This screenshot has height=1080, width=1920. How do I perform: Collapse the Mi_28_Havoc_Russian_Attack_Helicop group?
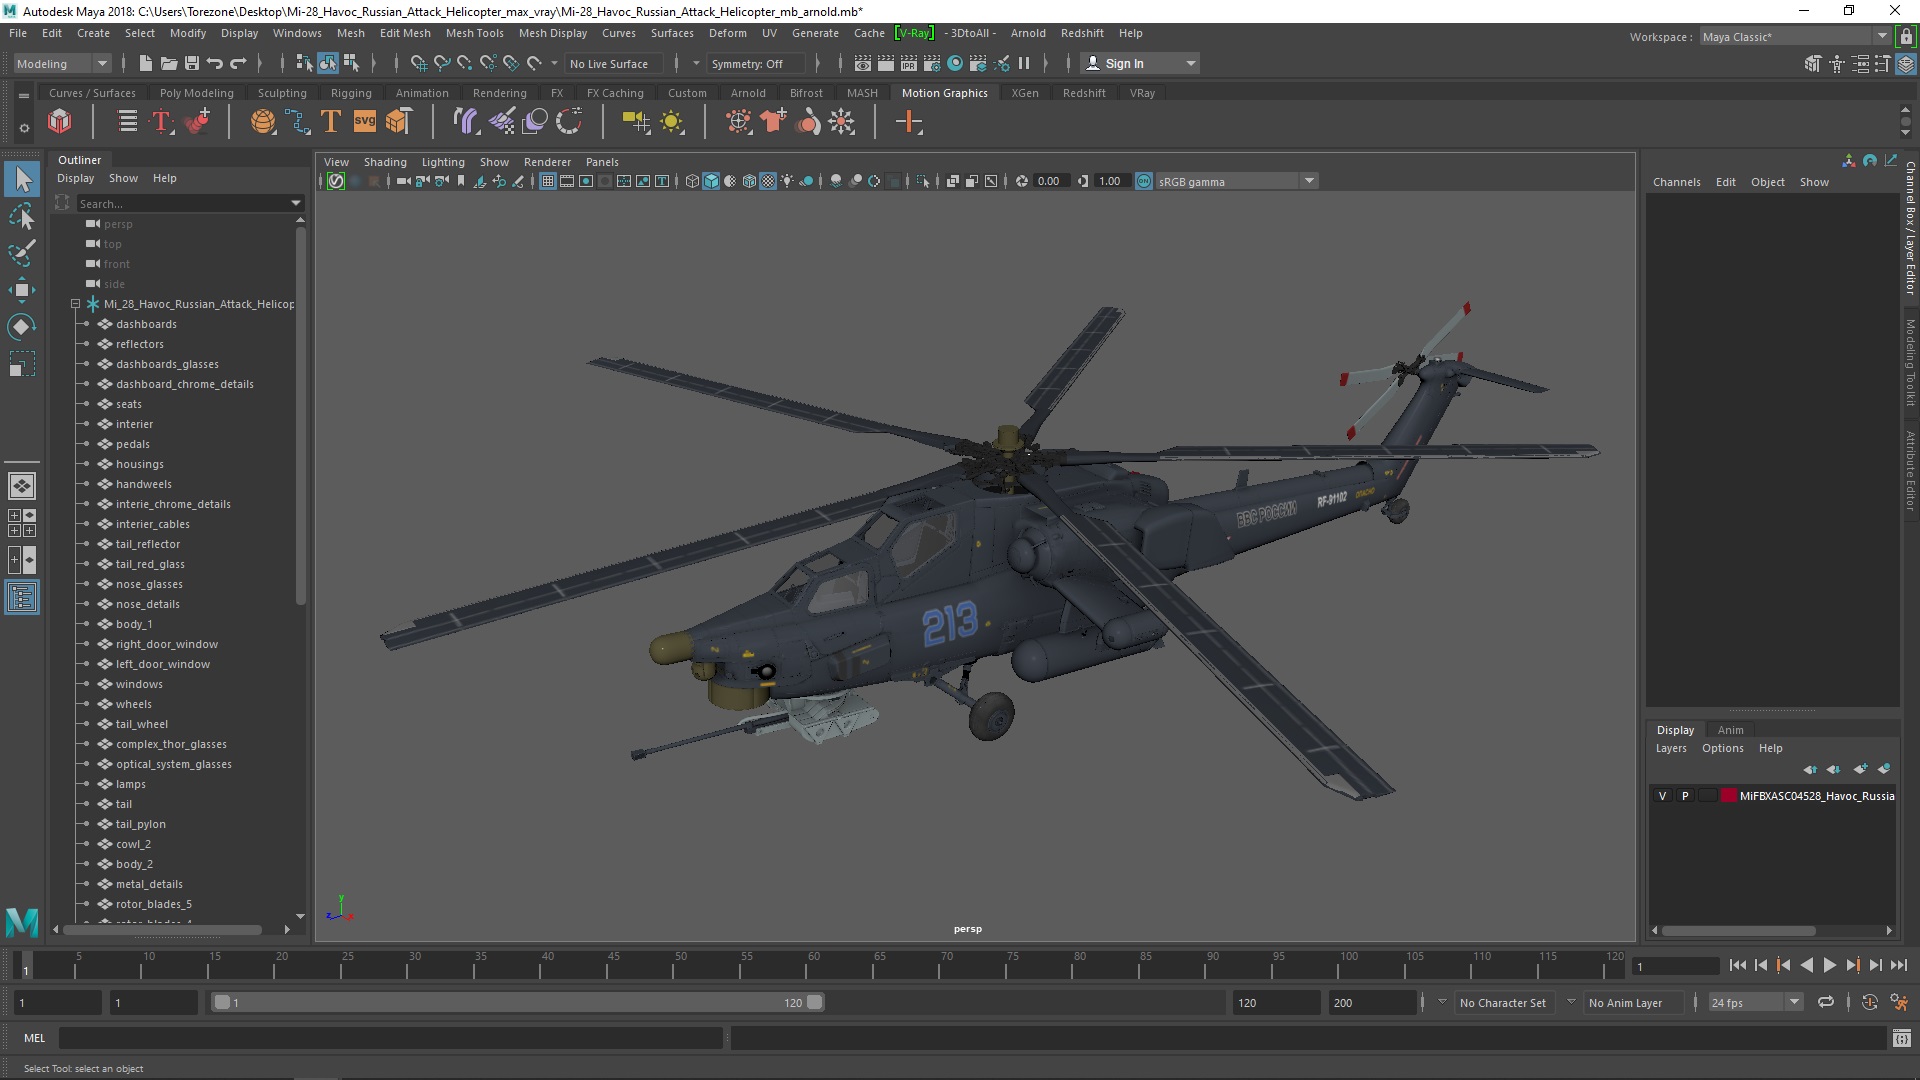click(75, 304)
